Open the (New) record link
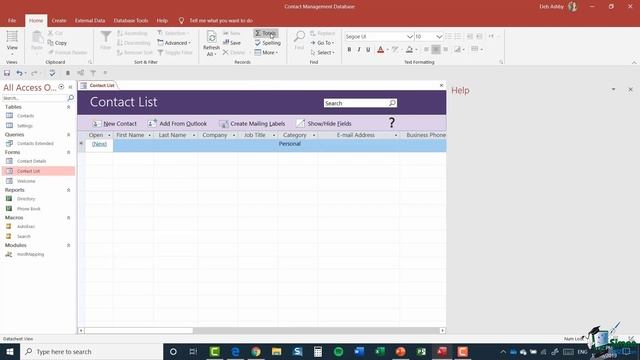 click(x=99, y=144)
